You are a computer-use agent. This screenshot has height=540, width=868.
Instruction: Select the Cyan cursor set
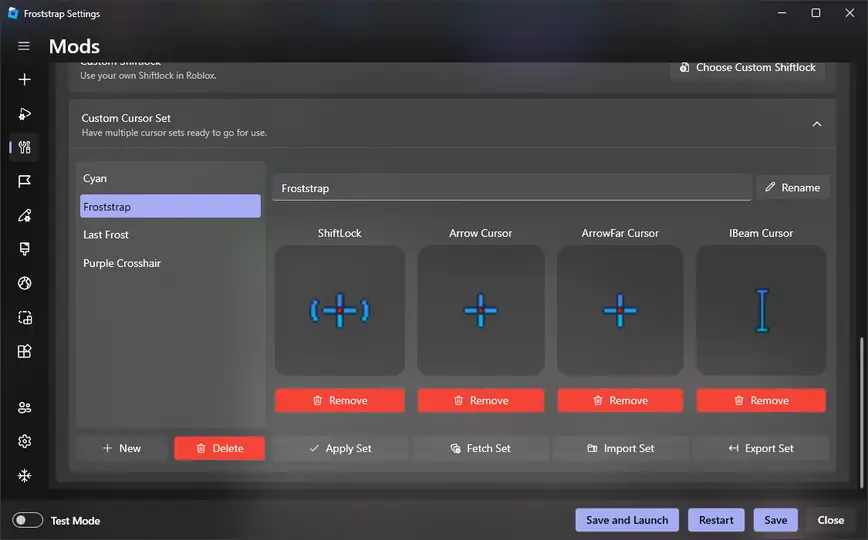[x=170, y=178]
